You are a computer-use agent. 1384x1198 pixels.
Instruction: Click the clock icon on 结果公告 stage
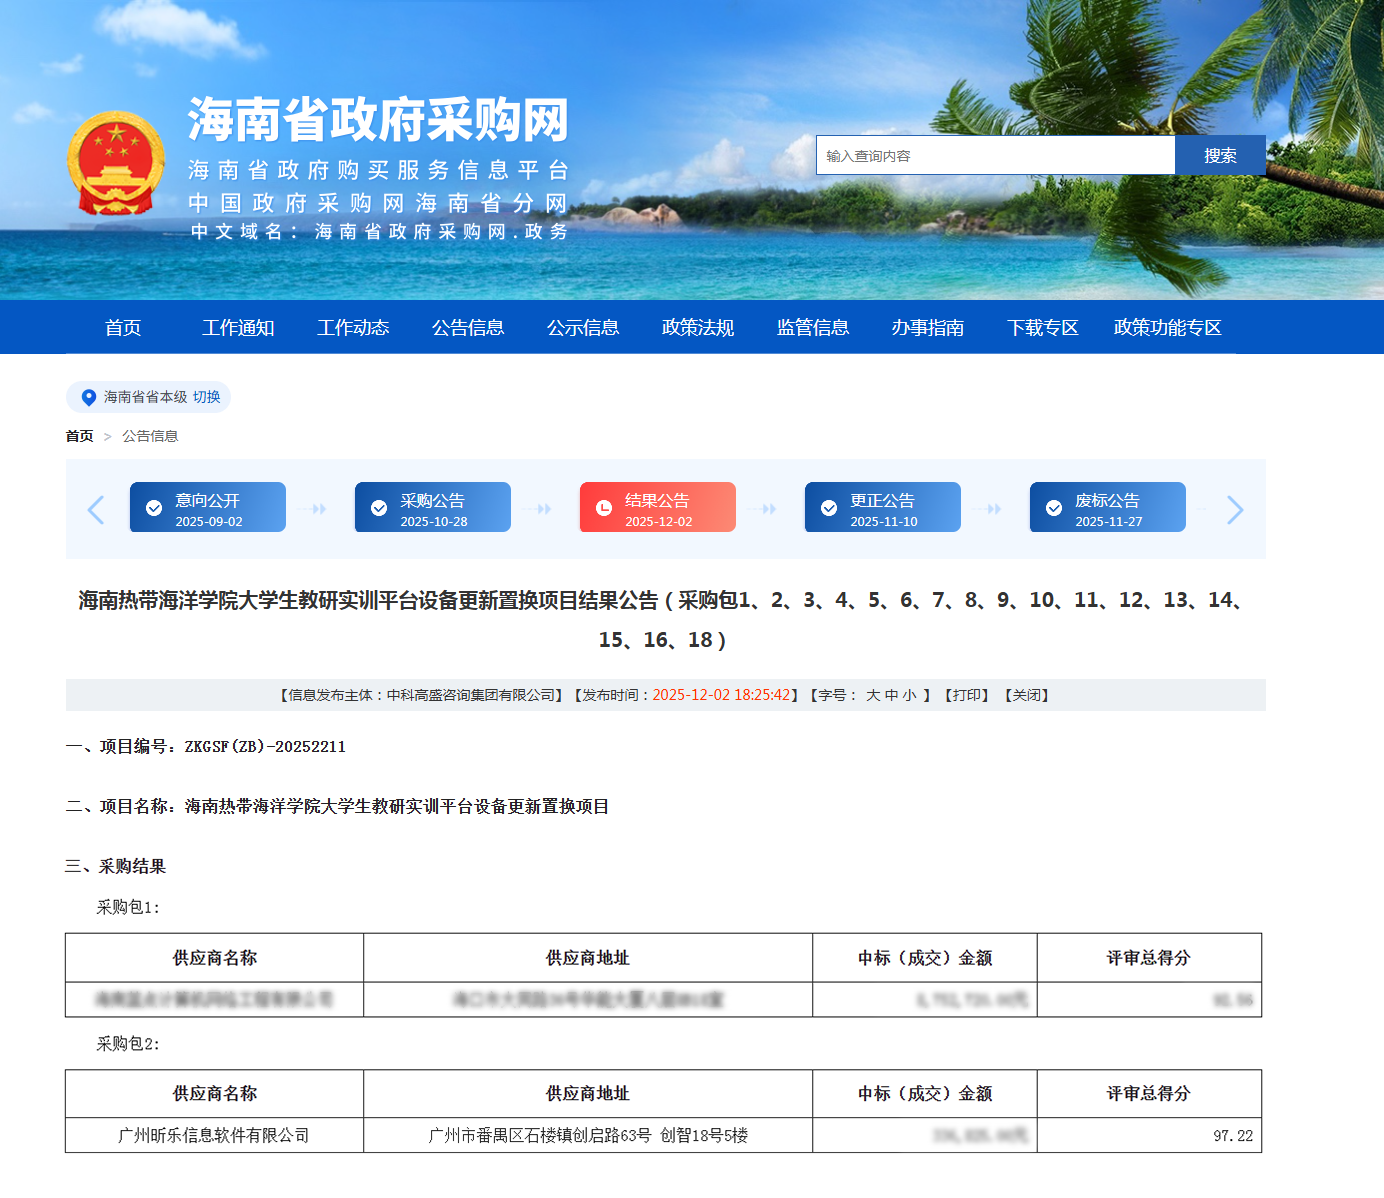pos(603,506)
